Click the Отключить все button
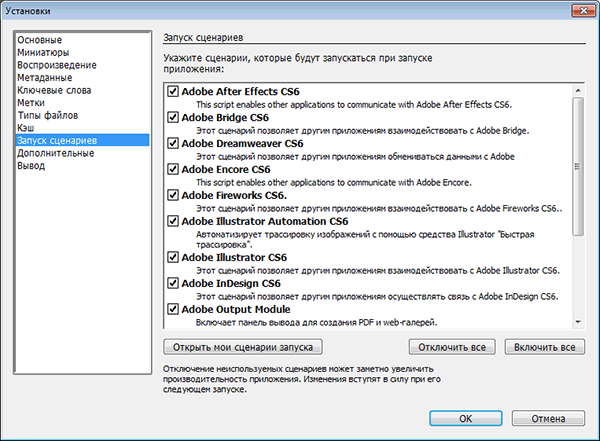Viewport: 600px width, 441px height. pyautogui.click(x=452, y=347)
